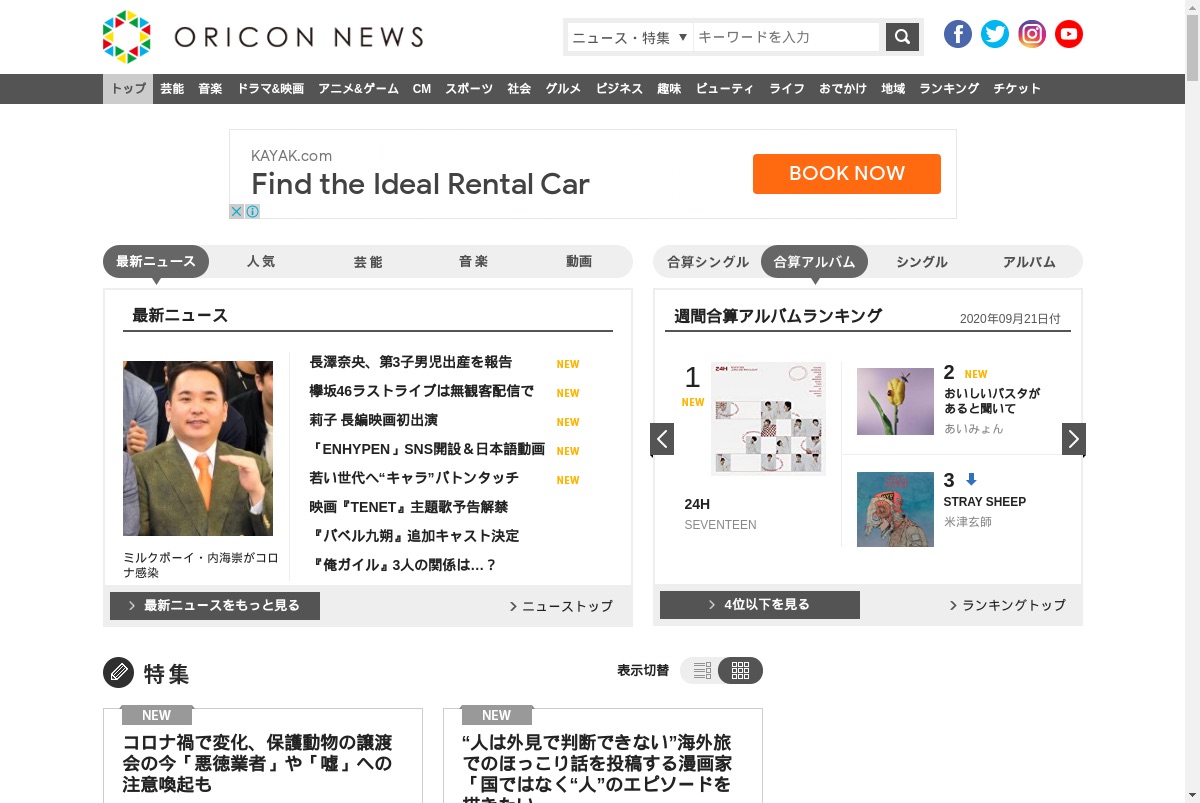
Task: Click the キーワードを入力 search field
Action: pyautogui.click(x=786, y=37)
